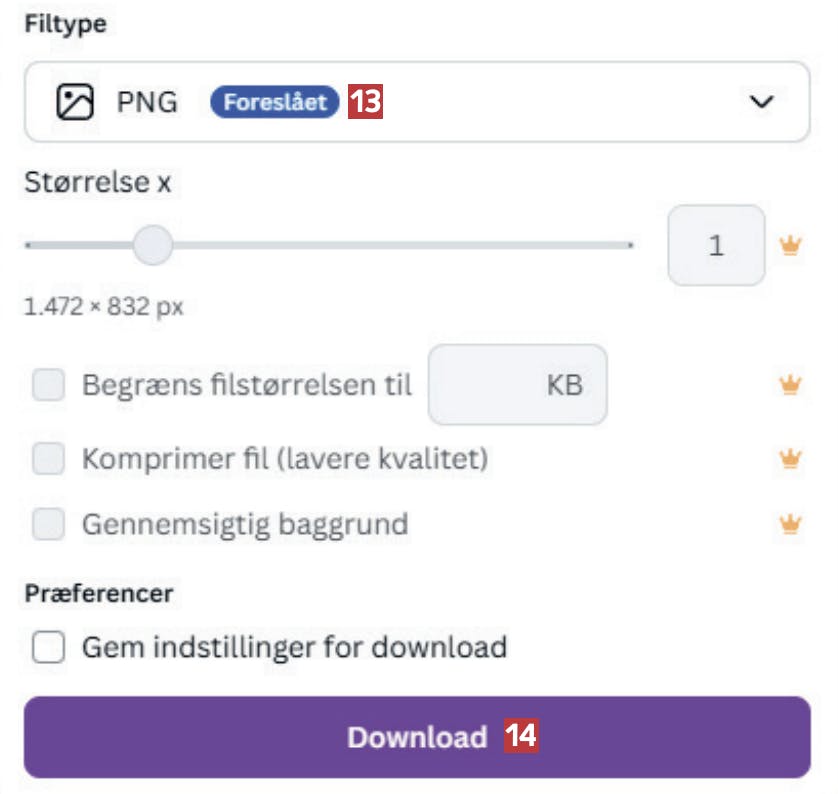
Task: Click the red number 13 marker
Action: (x=366, y=102)
